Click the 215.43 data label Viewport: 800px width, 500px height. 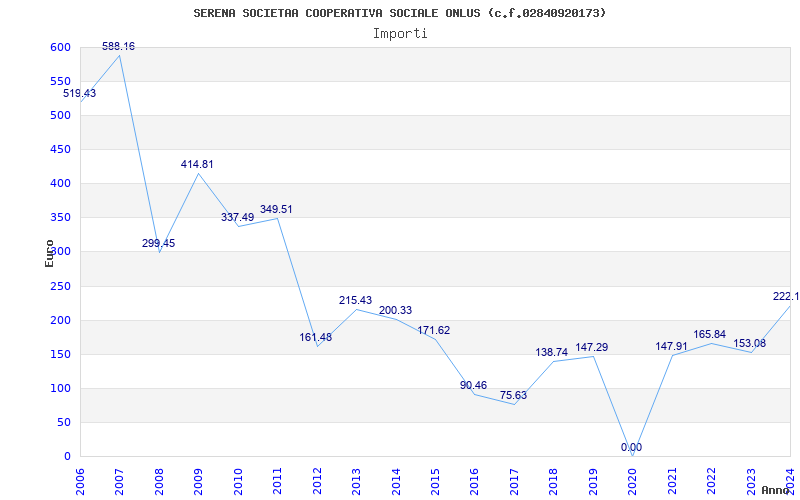point(356,301)
